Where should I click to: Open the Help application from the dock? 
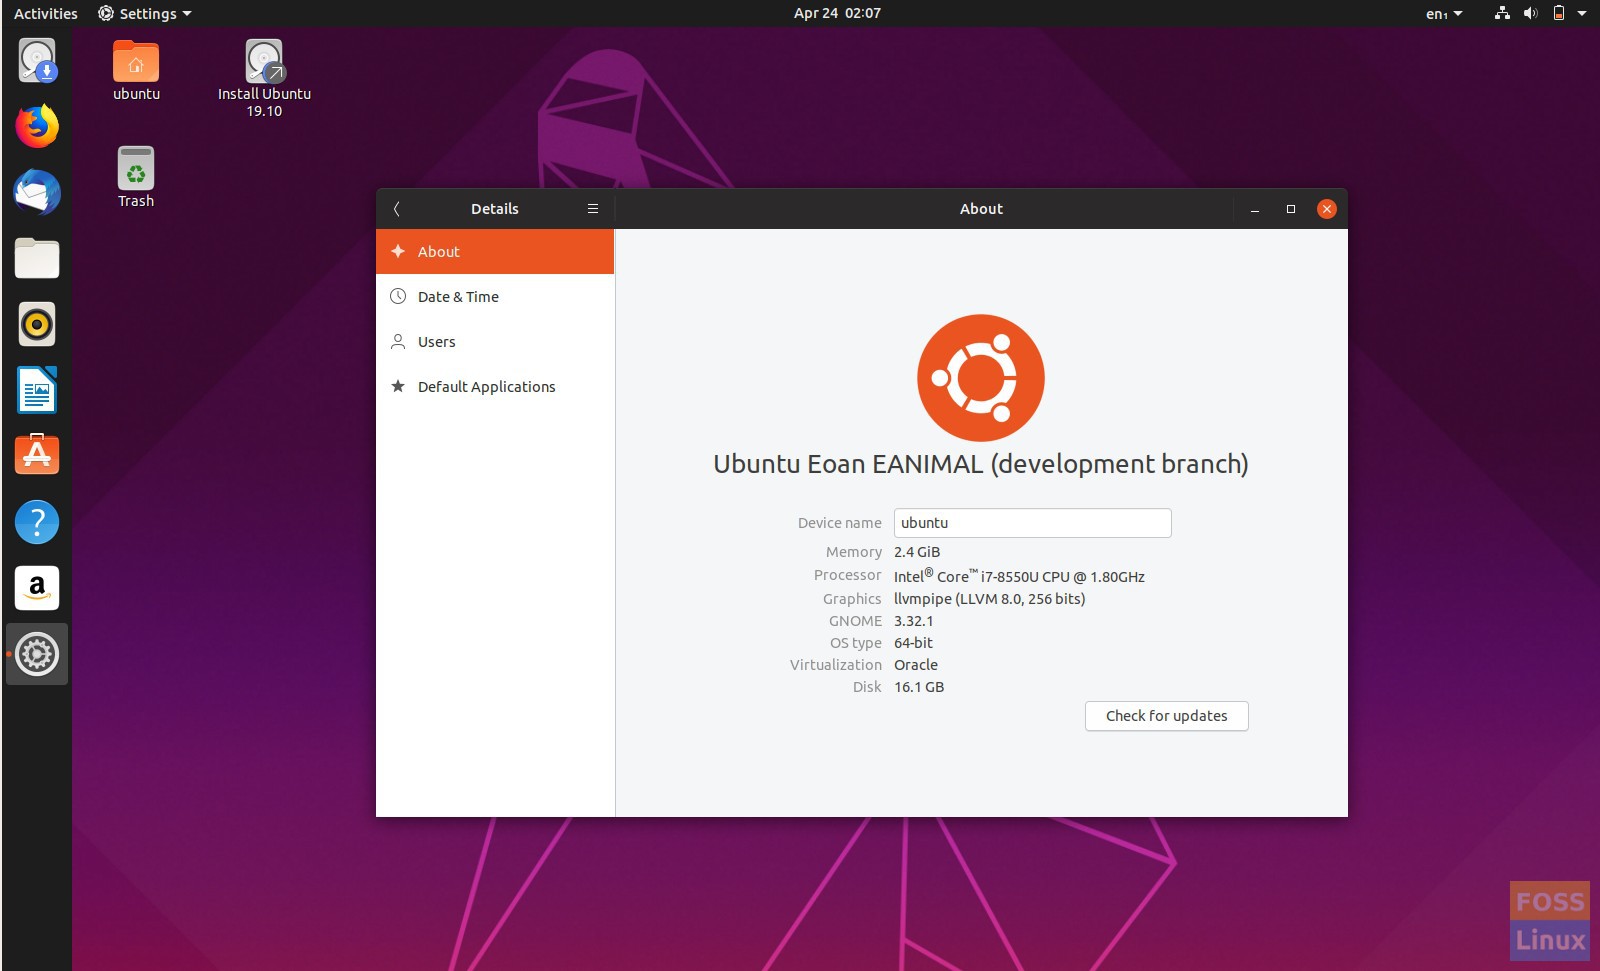37,521
